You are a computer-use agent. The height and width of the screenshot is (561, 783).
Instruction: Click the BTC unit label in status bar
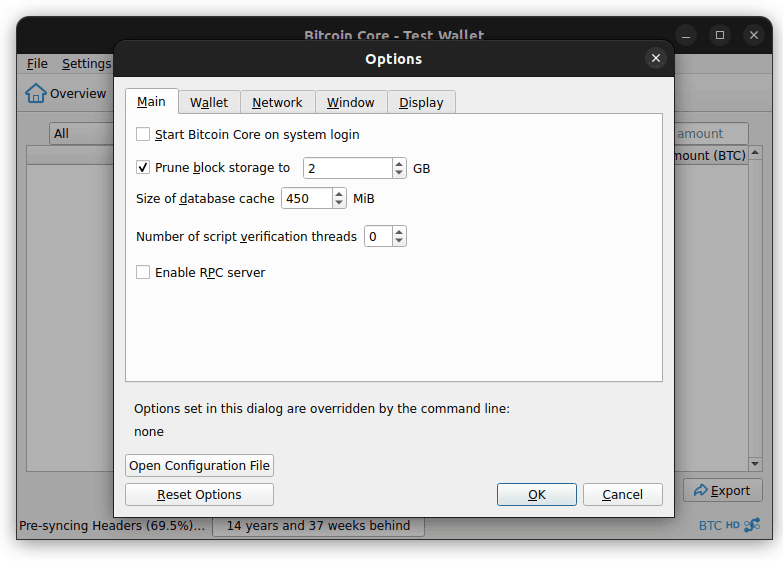click(x=710, y=526)
